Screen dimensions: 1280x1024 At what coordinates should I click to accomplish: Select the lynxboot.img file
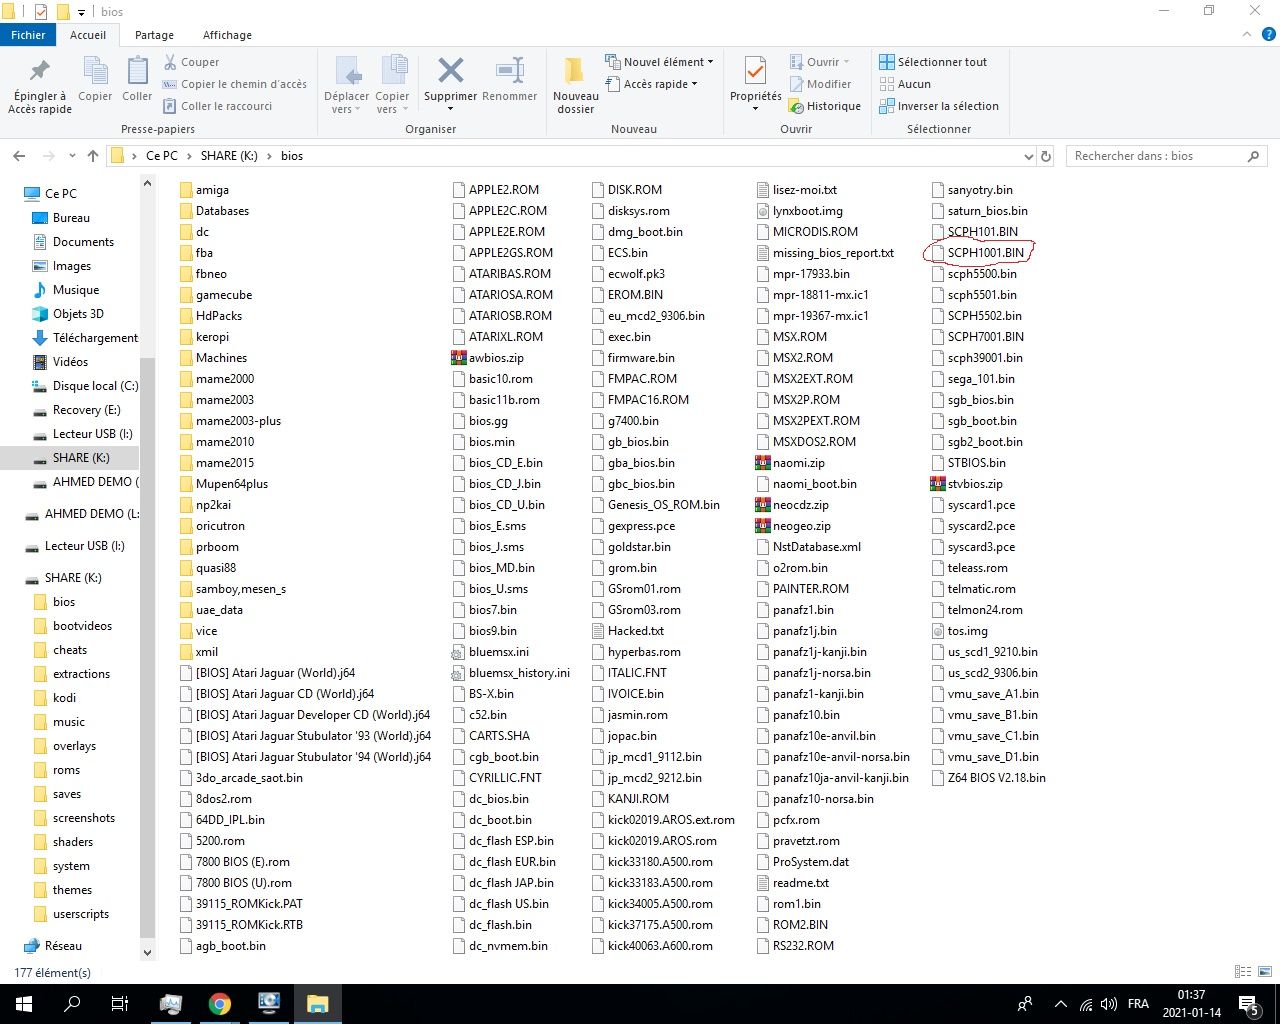pyautogui.click(x=799, y=211)
